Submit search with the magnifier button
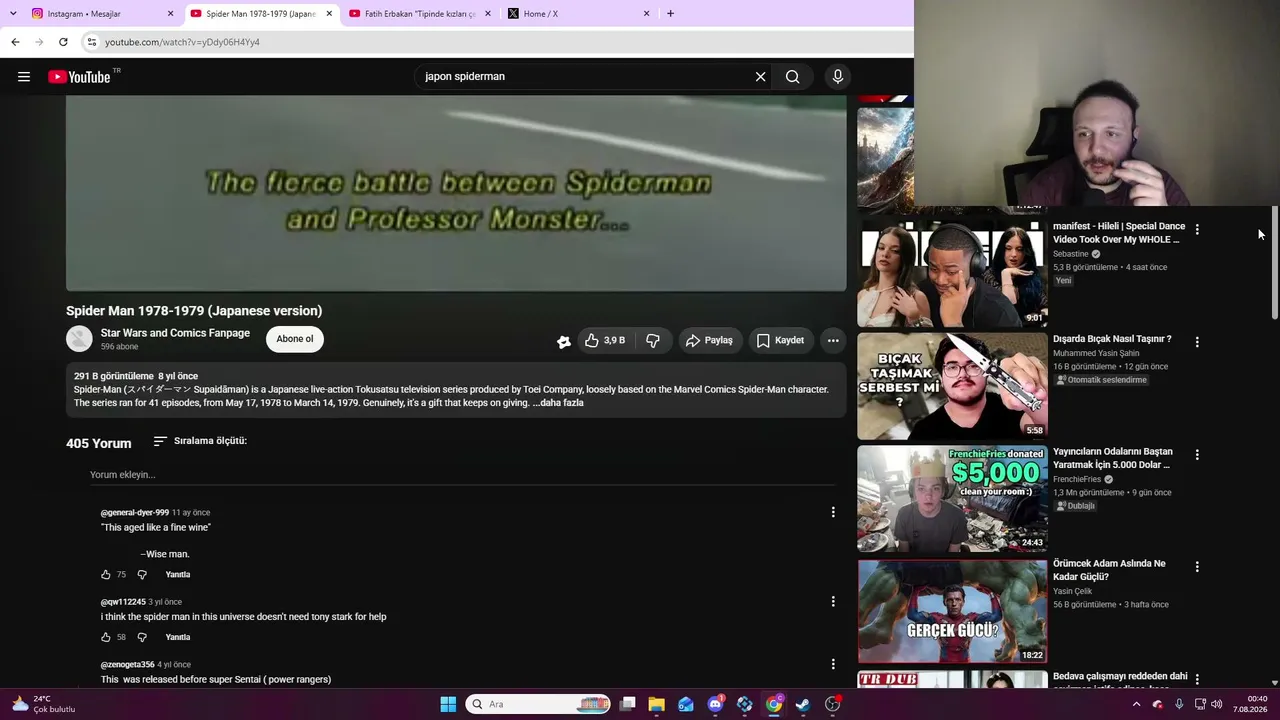Screen dimensions: 1280x720 (792, 77)
